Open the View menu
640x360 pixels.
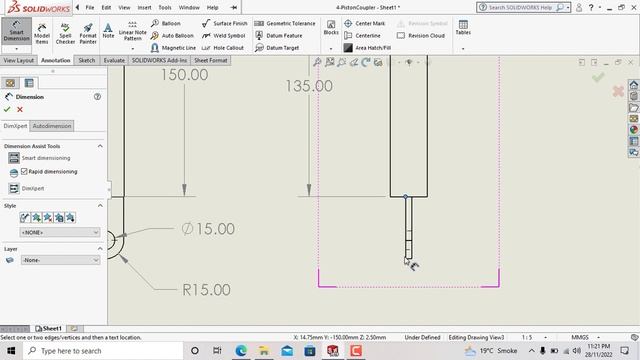click(124, 7)
